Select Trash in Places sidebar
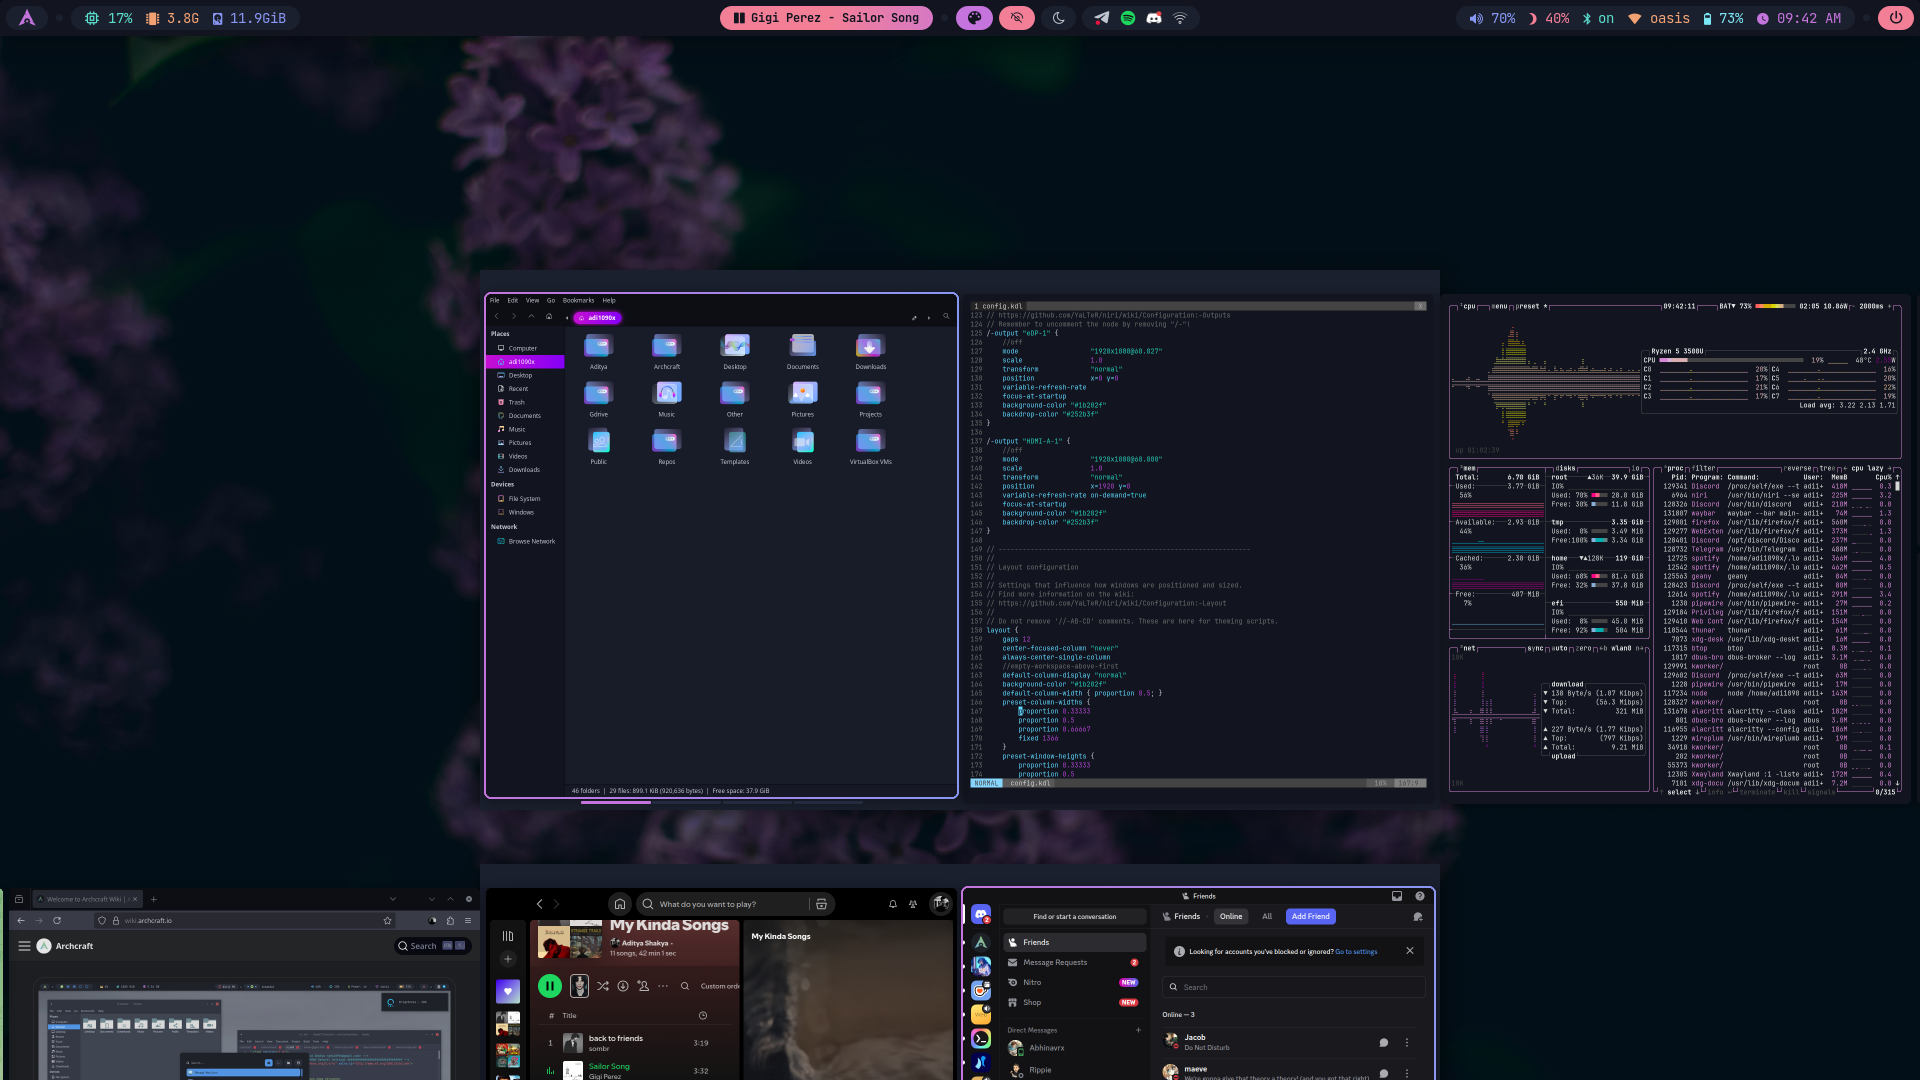This screenshot has width=1920, height=1080. pos(516,402)
